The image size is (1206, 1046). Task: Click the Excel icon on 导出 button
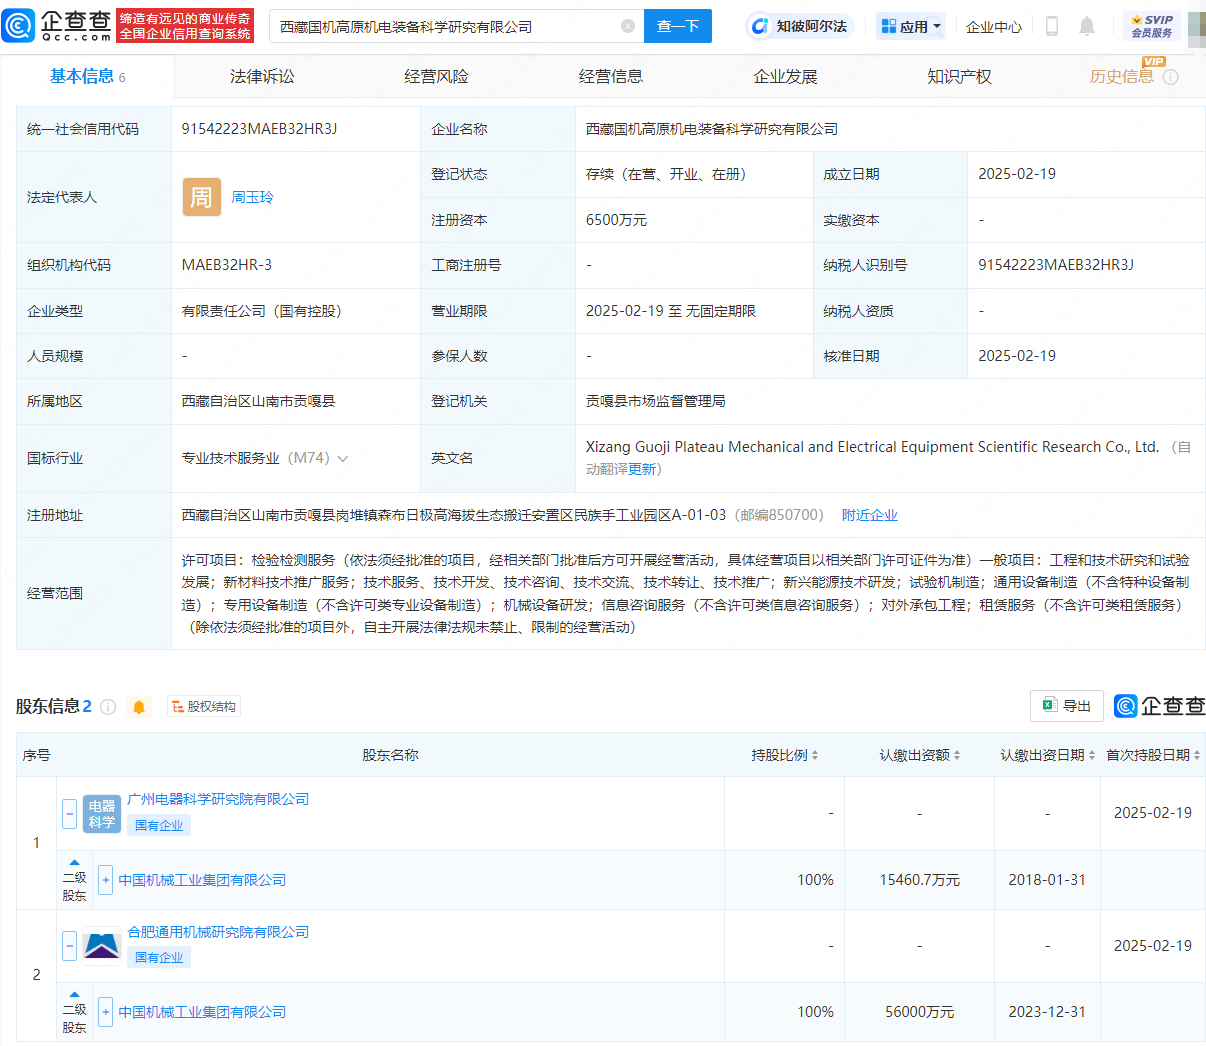[x=1049, y=706]
